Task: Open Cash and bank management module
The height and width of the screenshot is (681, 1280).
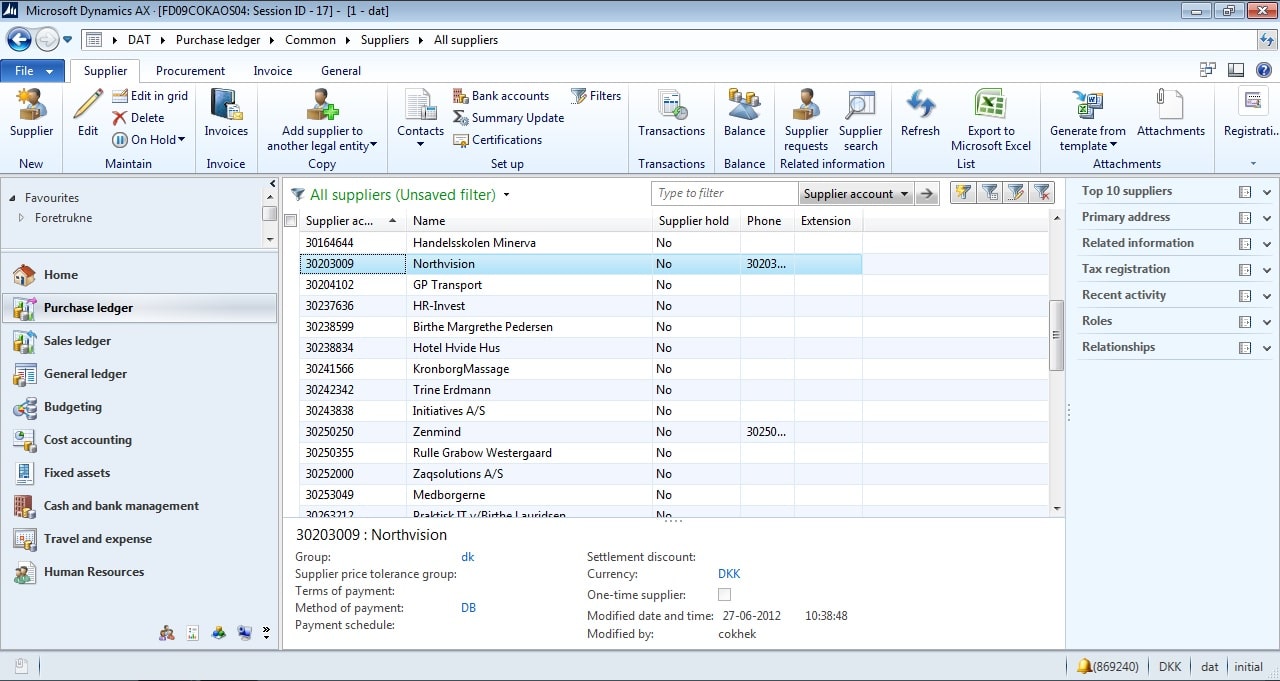Action: pos(139,506)
